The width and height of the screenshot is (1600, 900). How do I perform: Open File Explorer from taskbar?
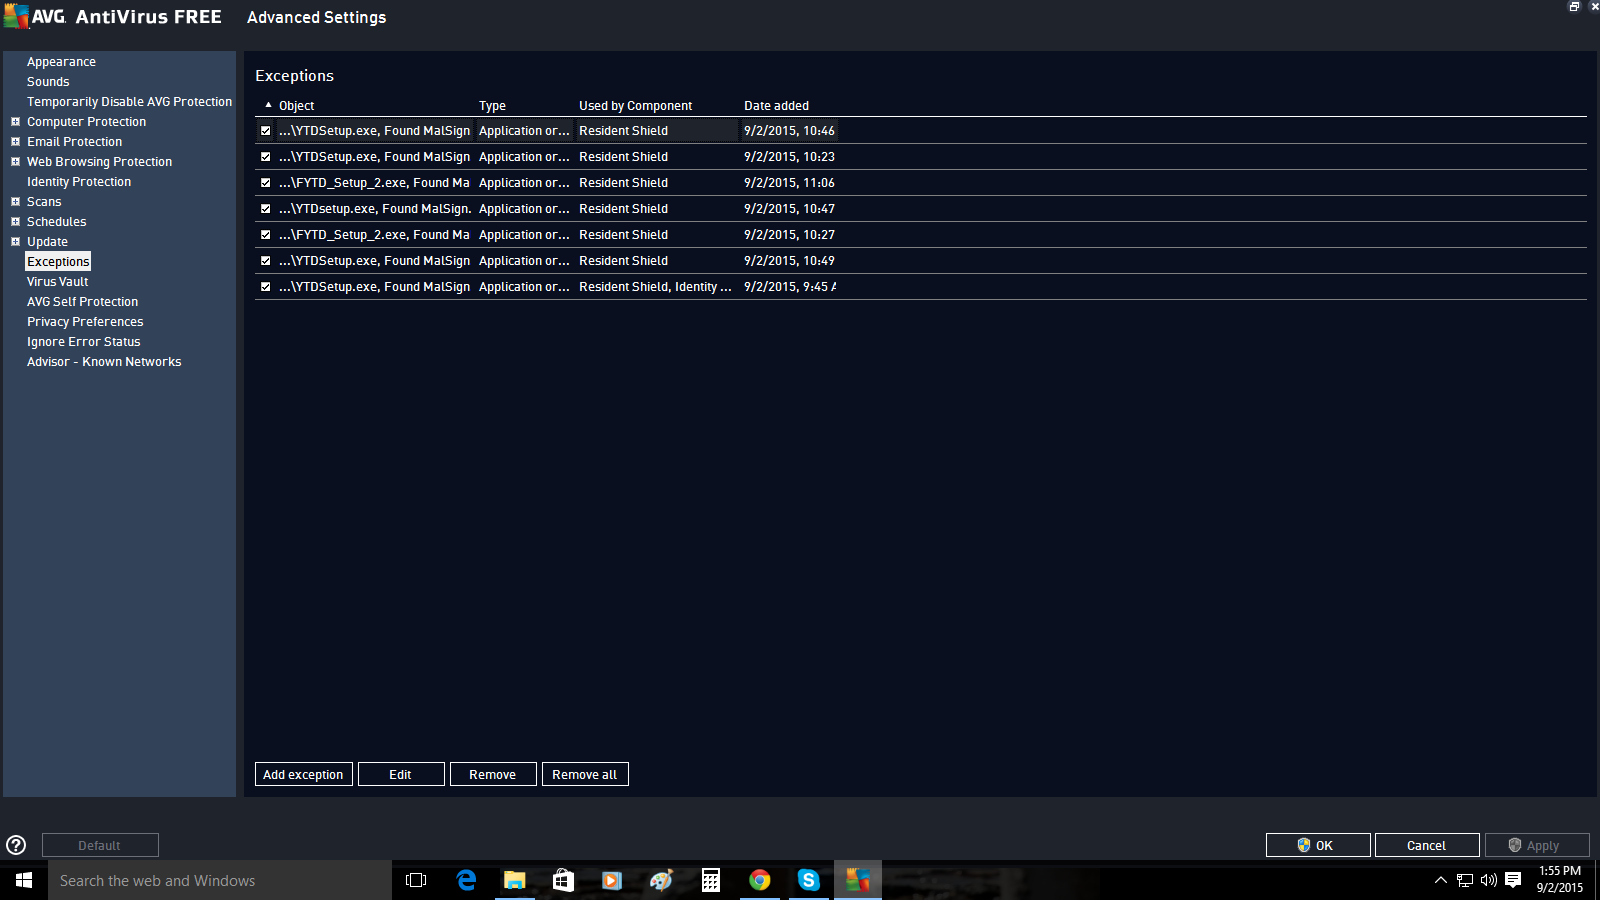515,880
